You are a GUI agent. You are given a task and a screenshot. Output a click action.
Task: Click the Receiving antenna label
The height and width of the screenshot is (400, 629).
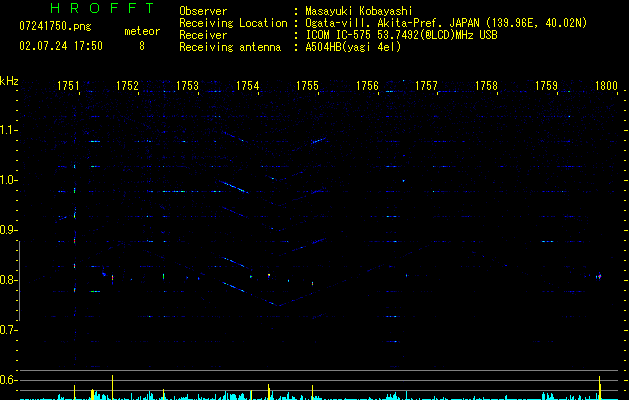tap(230, 47)
